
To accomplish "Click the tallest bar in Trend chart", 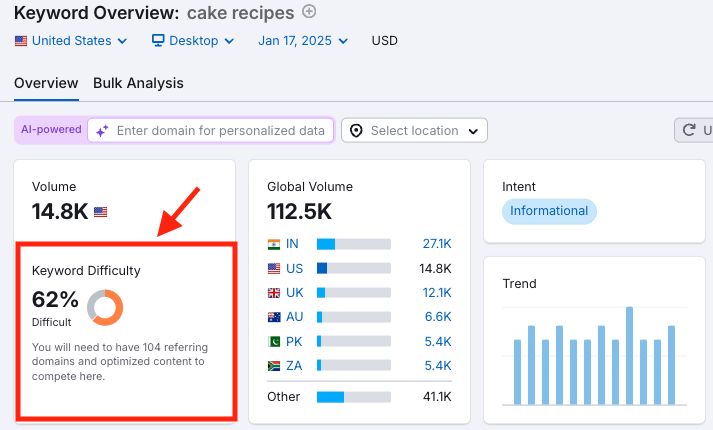I will click(629, 356).
